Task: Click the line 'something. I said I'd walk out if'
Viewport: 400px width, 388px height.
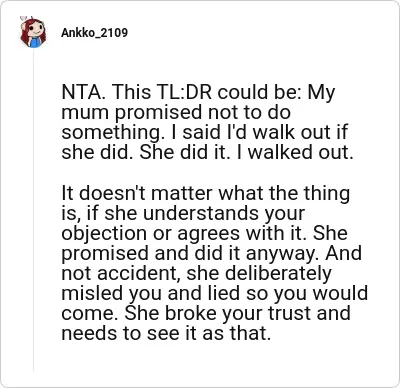Action: 204,132
